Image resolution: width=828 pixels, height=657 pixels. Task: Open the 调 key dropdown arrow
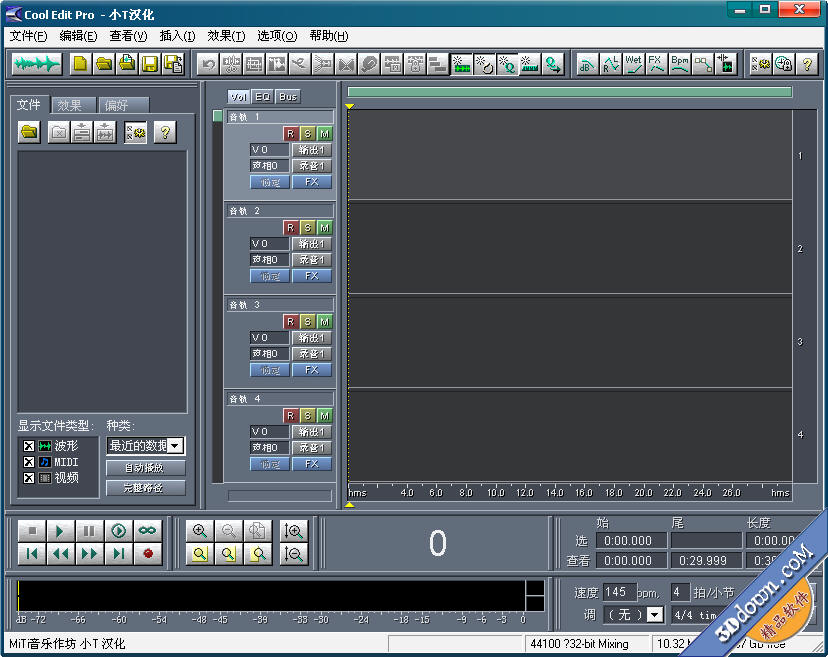(x=655, y=615)
